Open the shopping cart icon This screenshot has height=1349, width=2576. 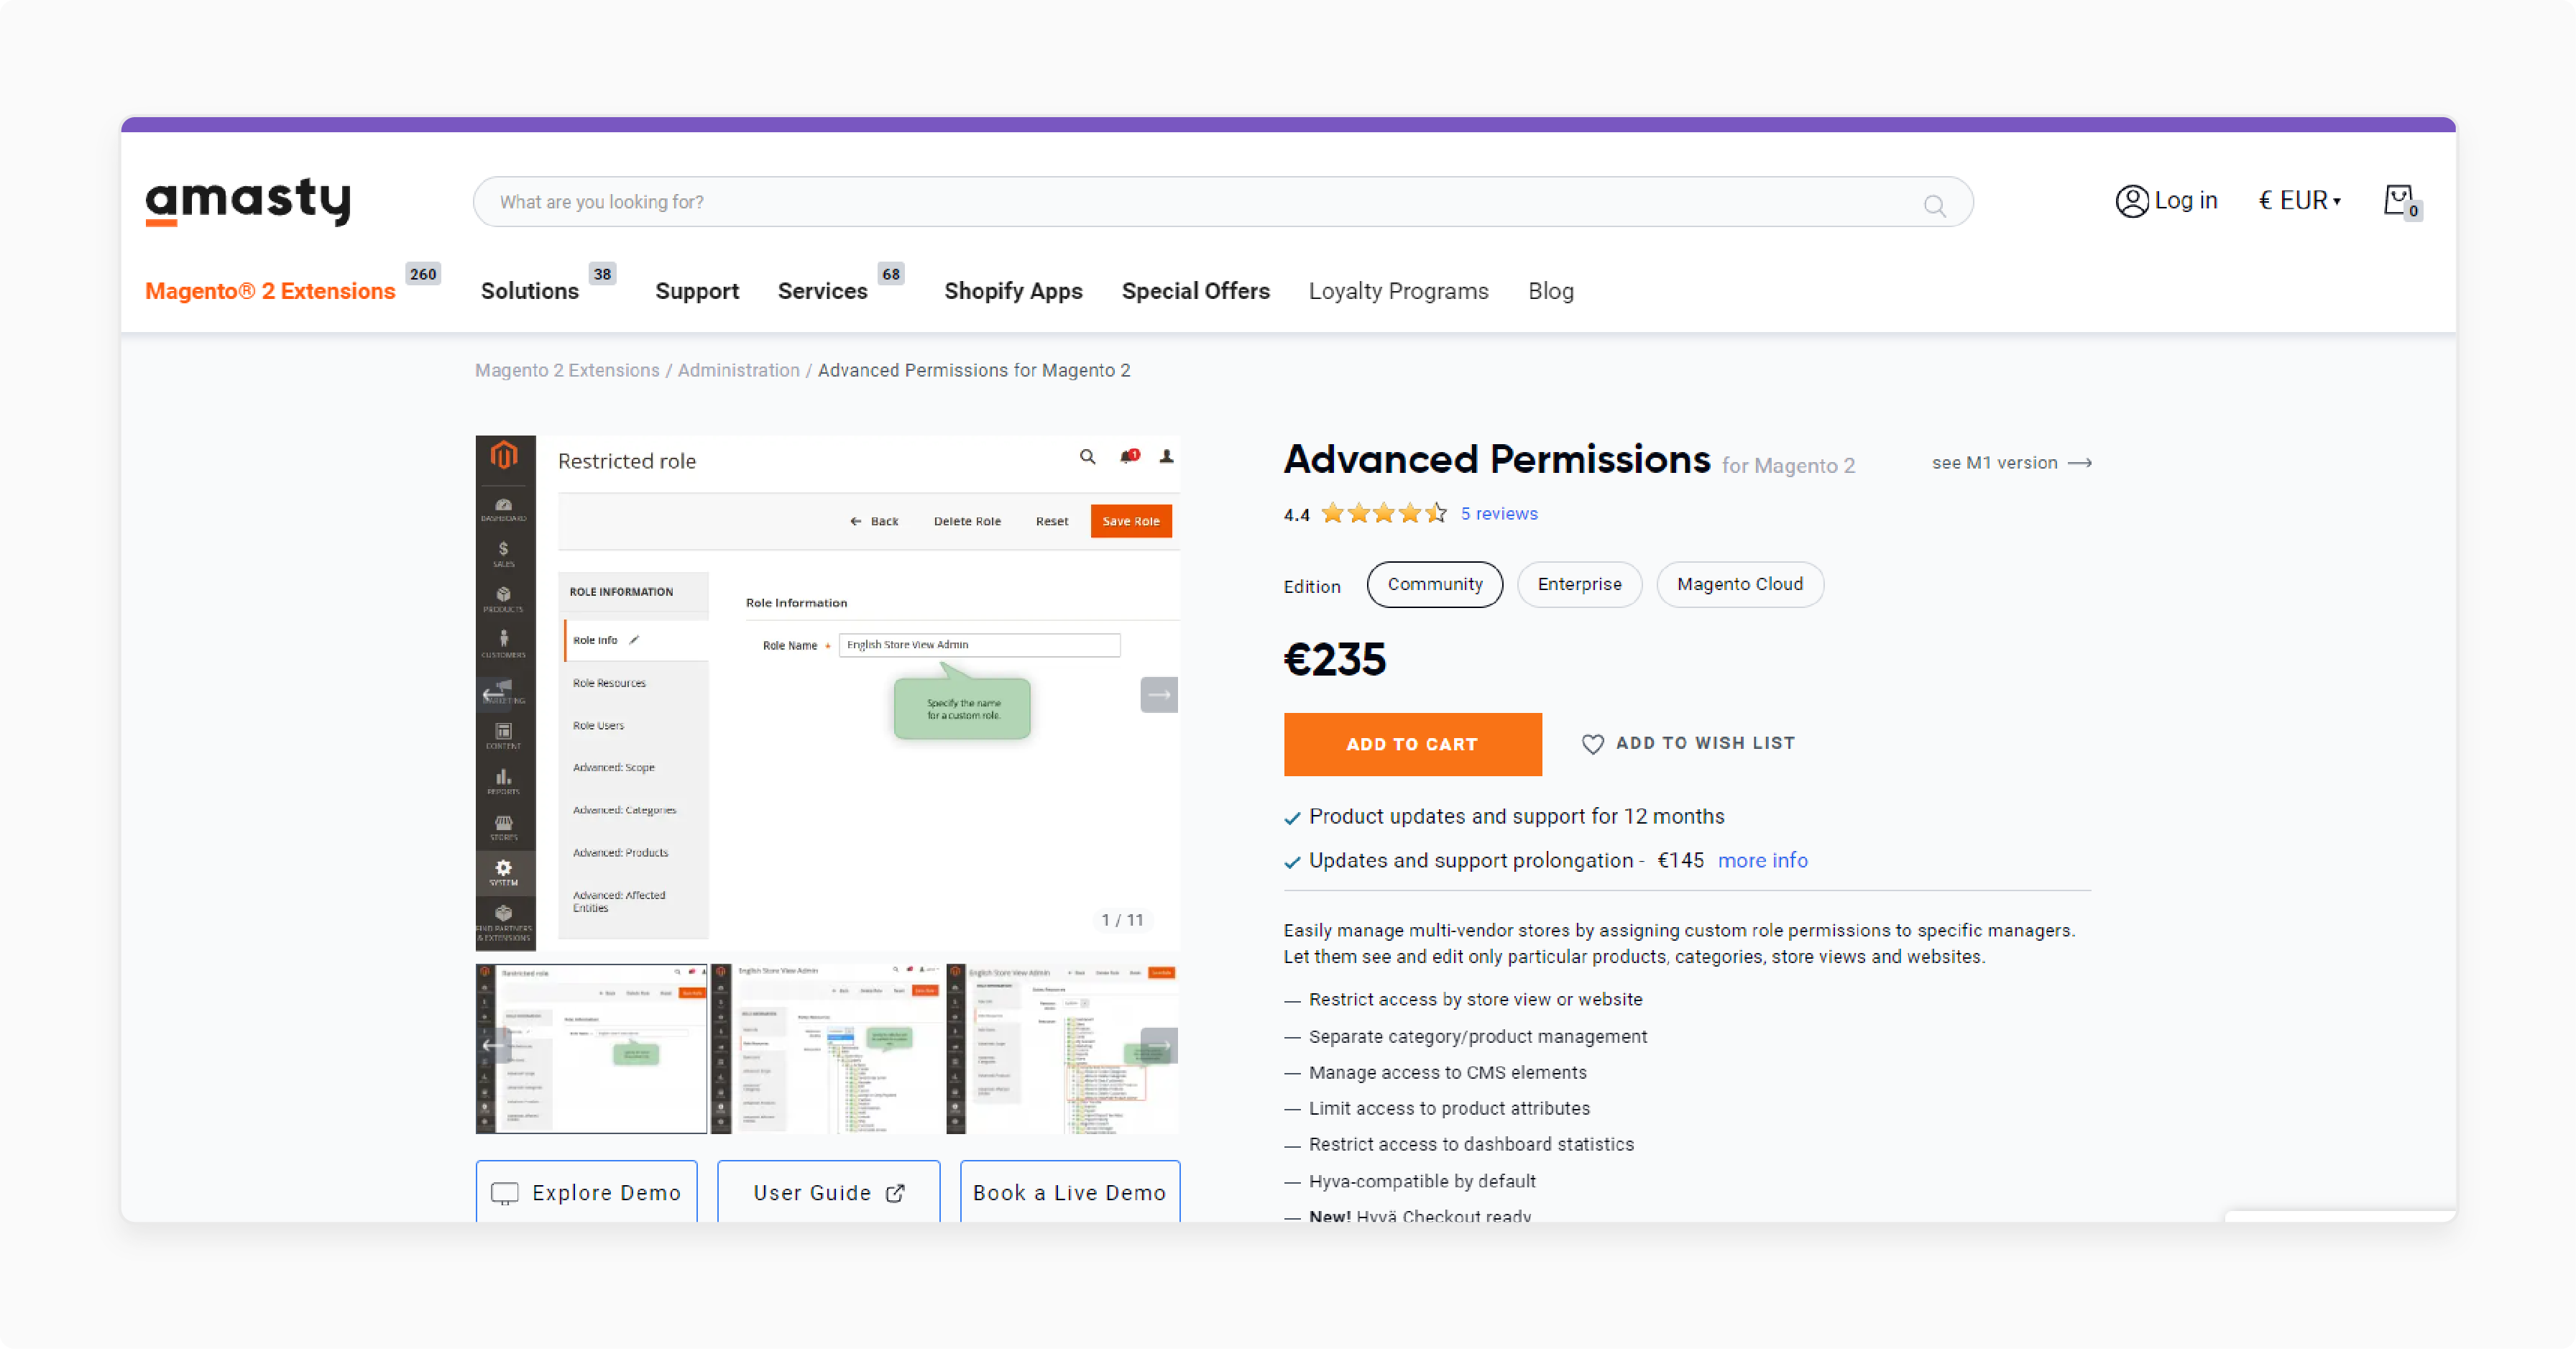2401,201
